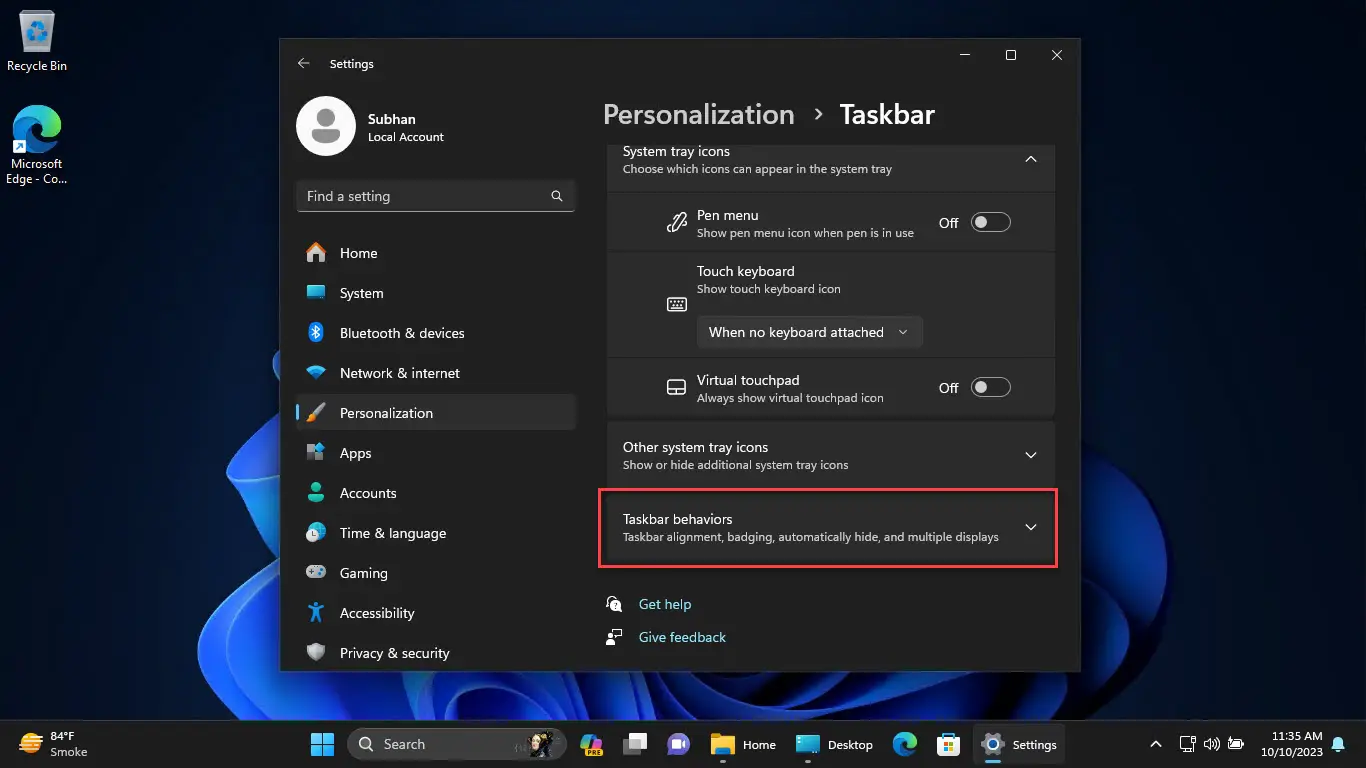1366x768 pixels.
Task: Click the Bluetooth icon in sidebar
Action: (316, 333)
